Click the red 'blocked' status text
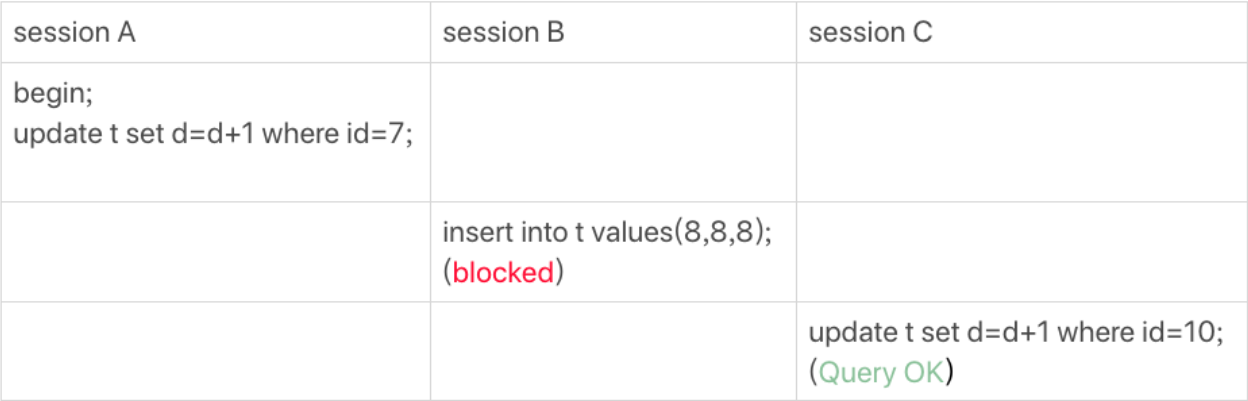The height and width of the screenshot is (401, 1248). tap(503, 273)
